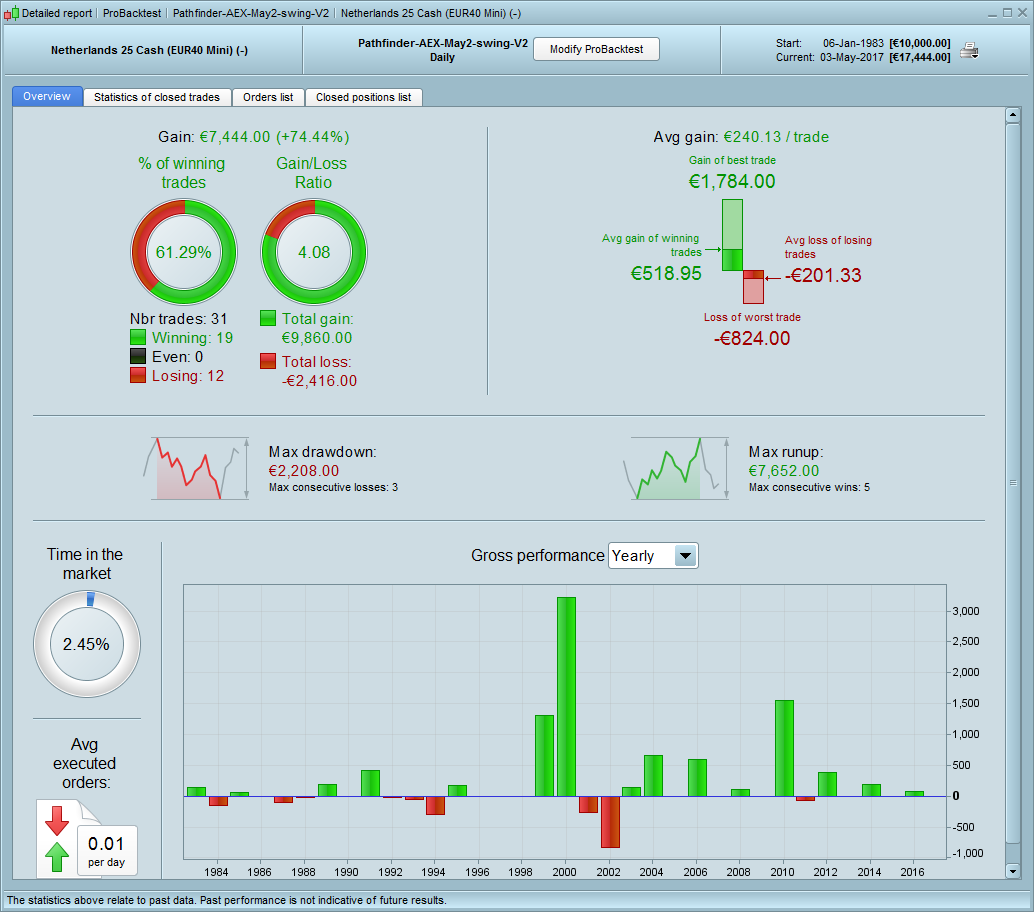Click the Pathfinder-AEX-May2-swing-V2 Daily header
Viewport: 1034px width, 912px height.
click(x=442, y=50)
